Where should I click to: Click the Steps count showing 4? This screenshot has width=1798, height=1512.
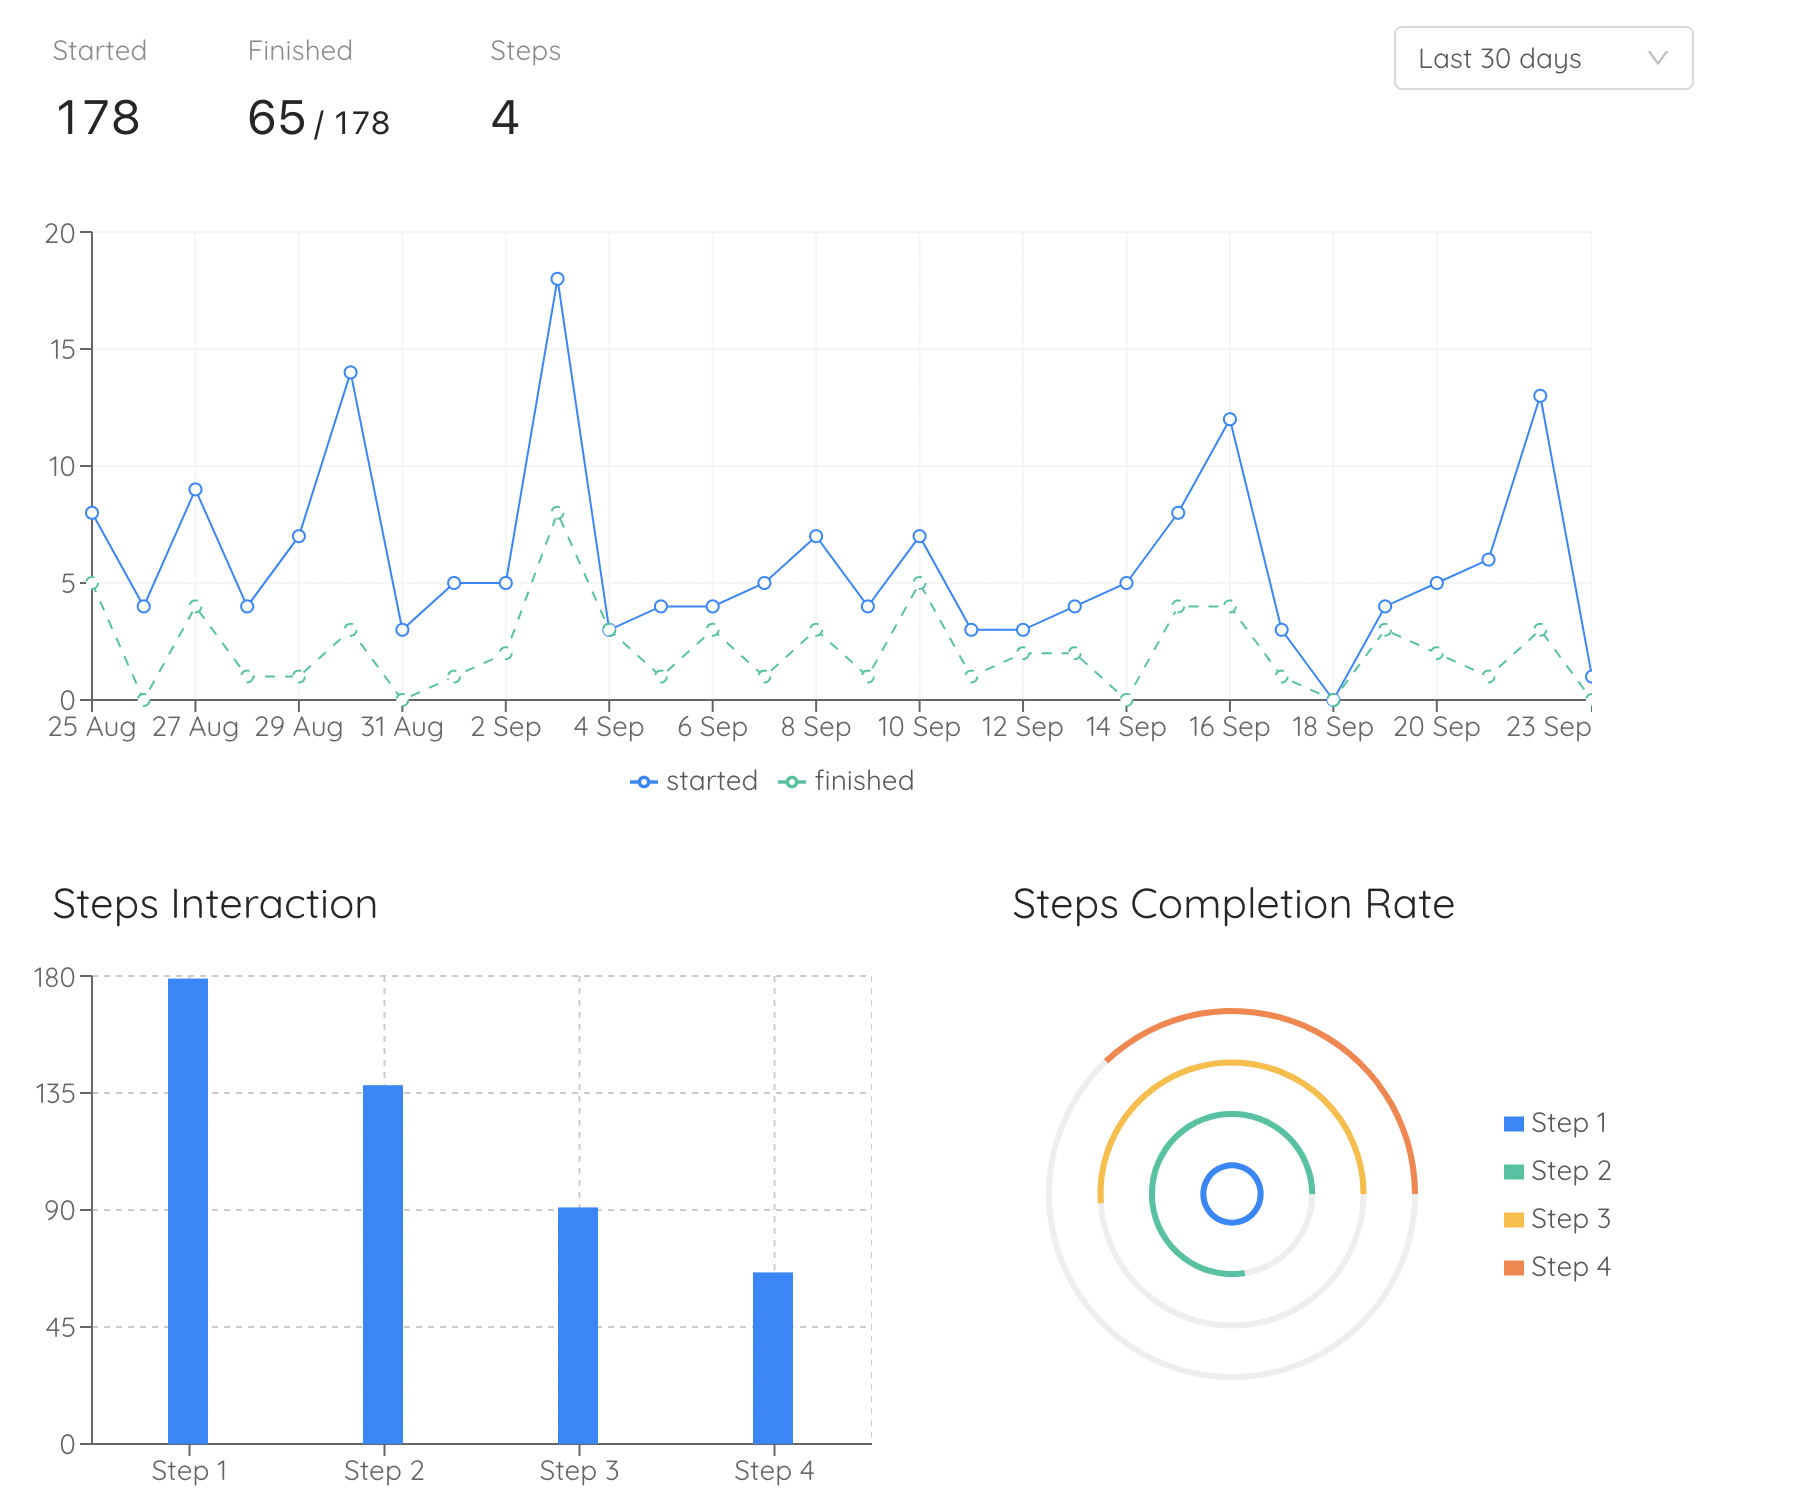click(505, 118)
